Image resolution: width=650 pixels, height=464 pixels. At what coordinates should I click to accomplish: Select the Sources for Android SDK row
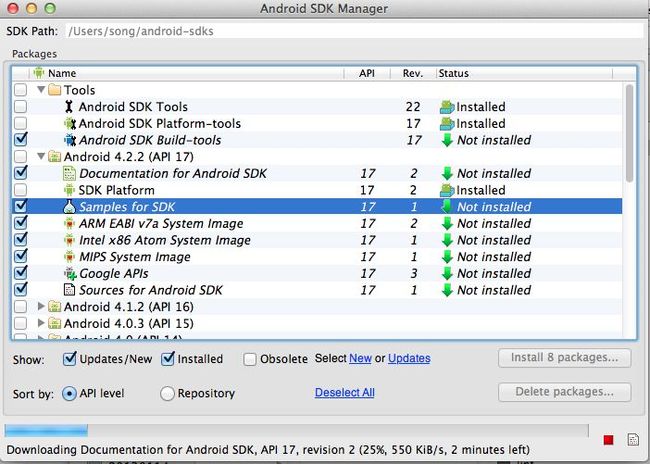coord(317,290)
